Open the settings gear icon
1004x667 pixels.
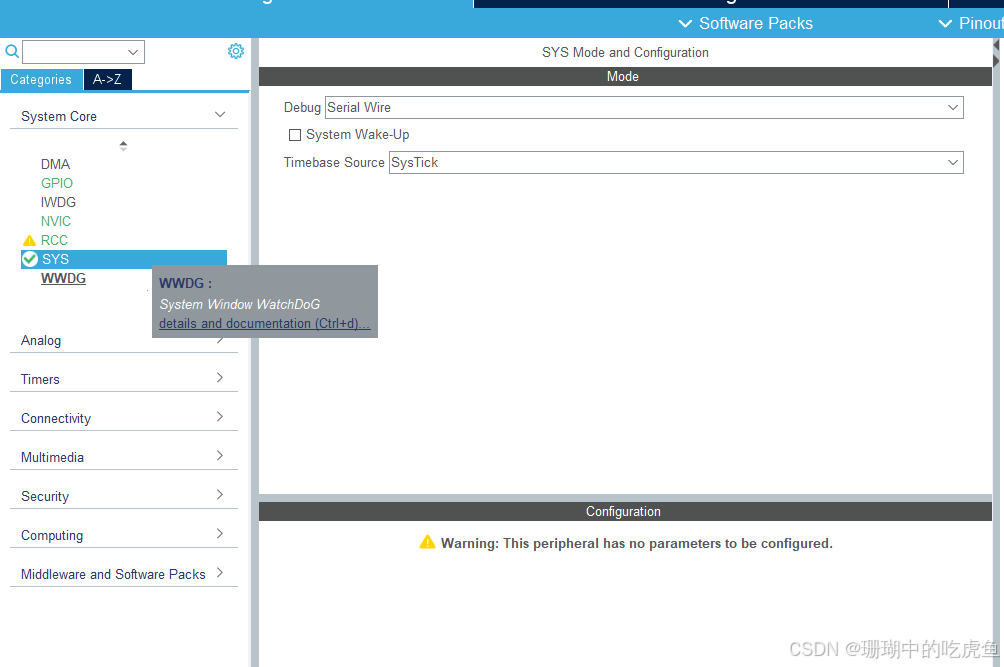click(x=236, y=51)
